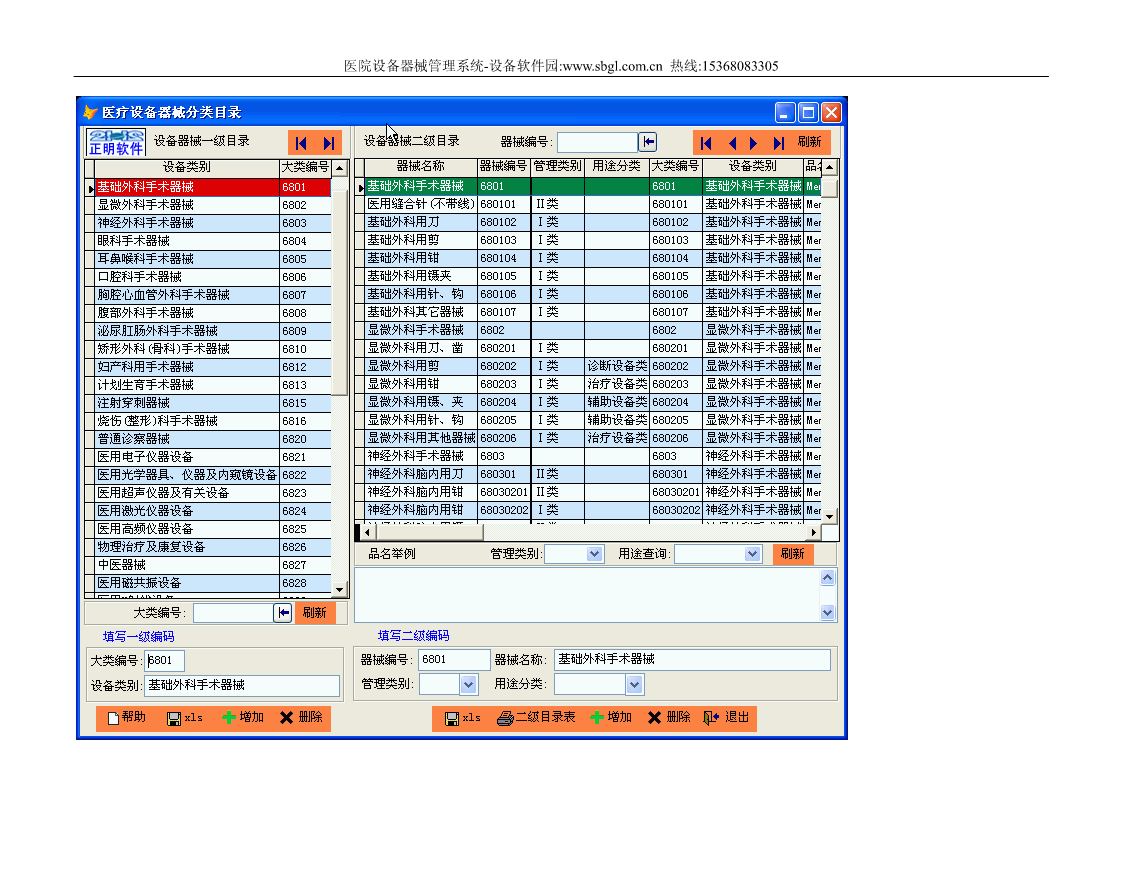Click 退出 to exit the window
The image size is (1123, 870).
click(727, 717)
